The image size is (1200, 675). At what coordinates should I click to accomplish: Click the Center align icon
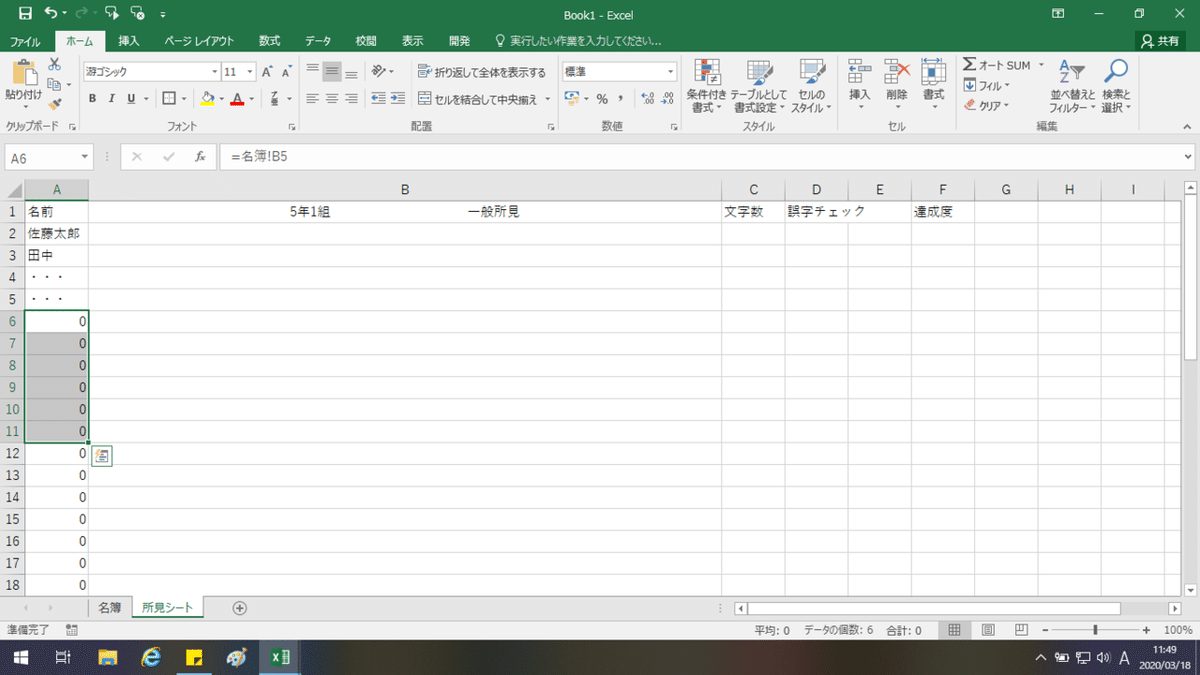332,98
